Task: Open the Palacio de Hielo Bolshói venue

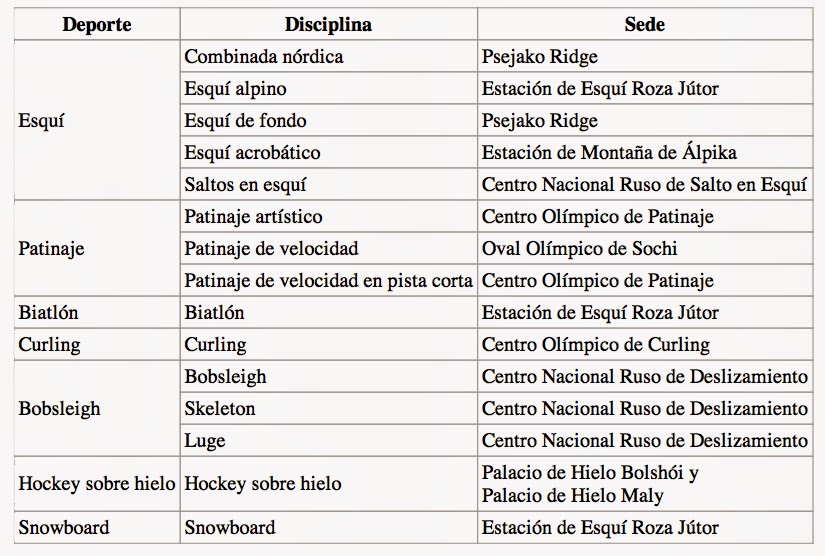Action: point(589,473)
